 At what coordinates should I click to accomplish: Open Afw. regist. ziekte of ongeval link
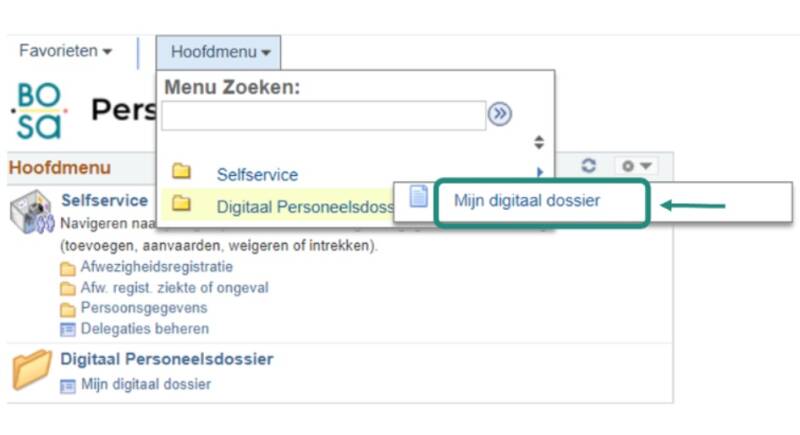coord(174,288)
